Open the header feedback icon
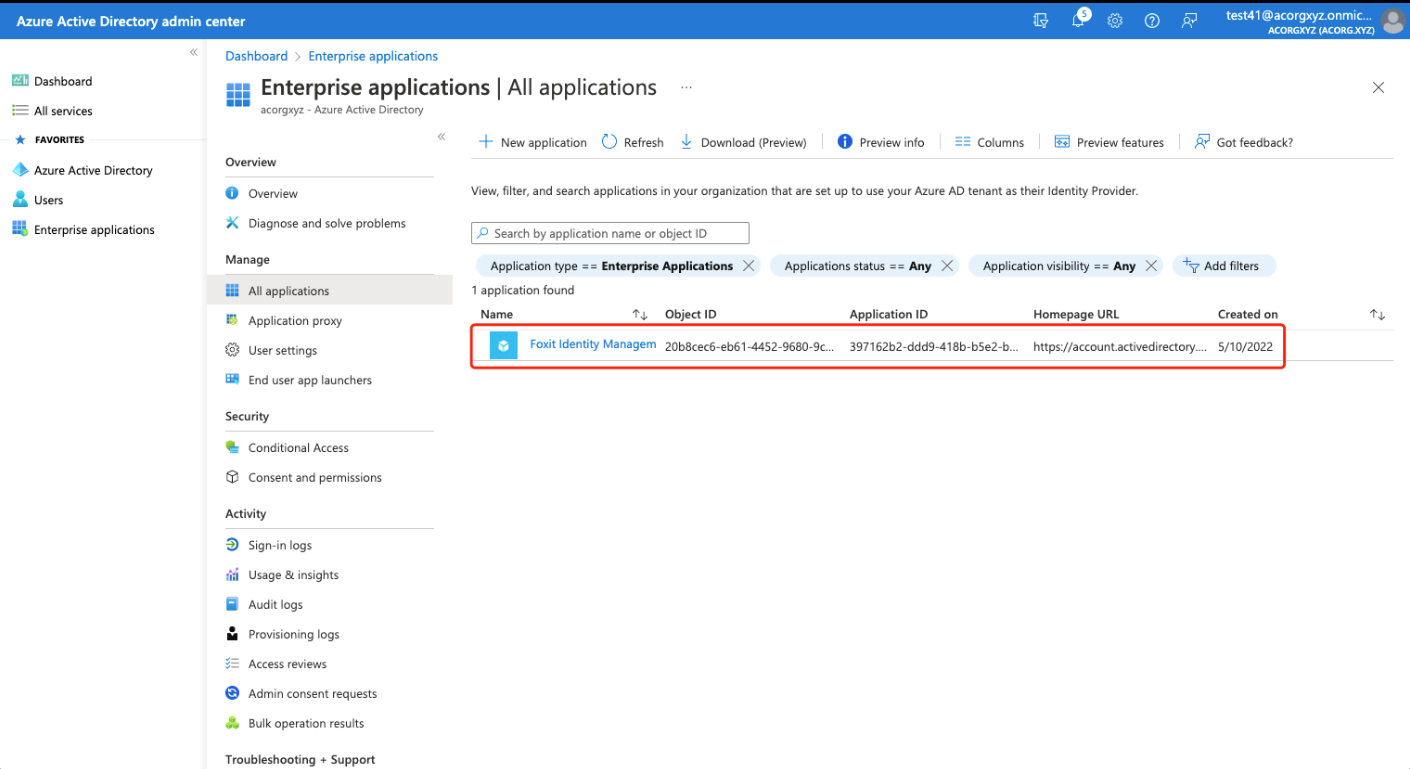This screenshot has width=1410, height=769. pos(1189,21)
